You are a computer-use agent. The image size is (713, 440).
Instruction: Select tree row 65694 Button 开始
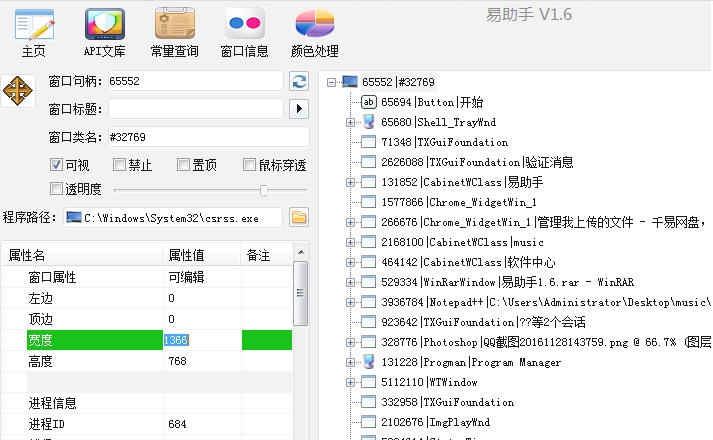(432, 102)
